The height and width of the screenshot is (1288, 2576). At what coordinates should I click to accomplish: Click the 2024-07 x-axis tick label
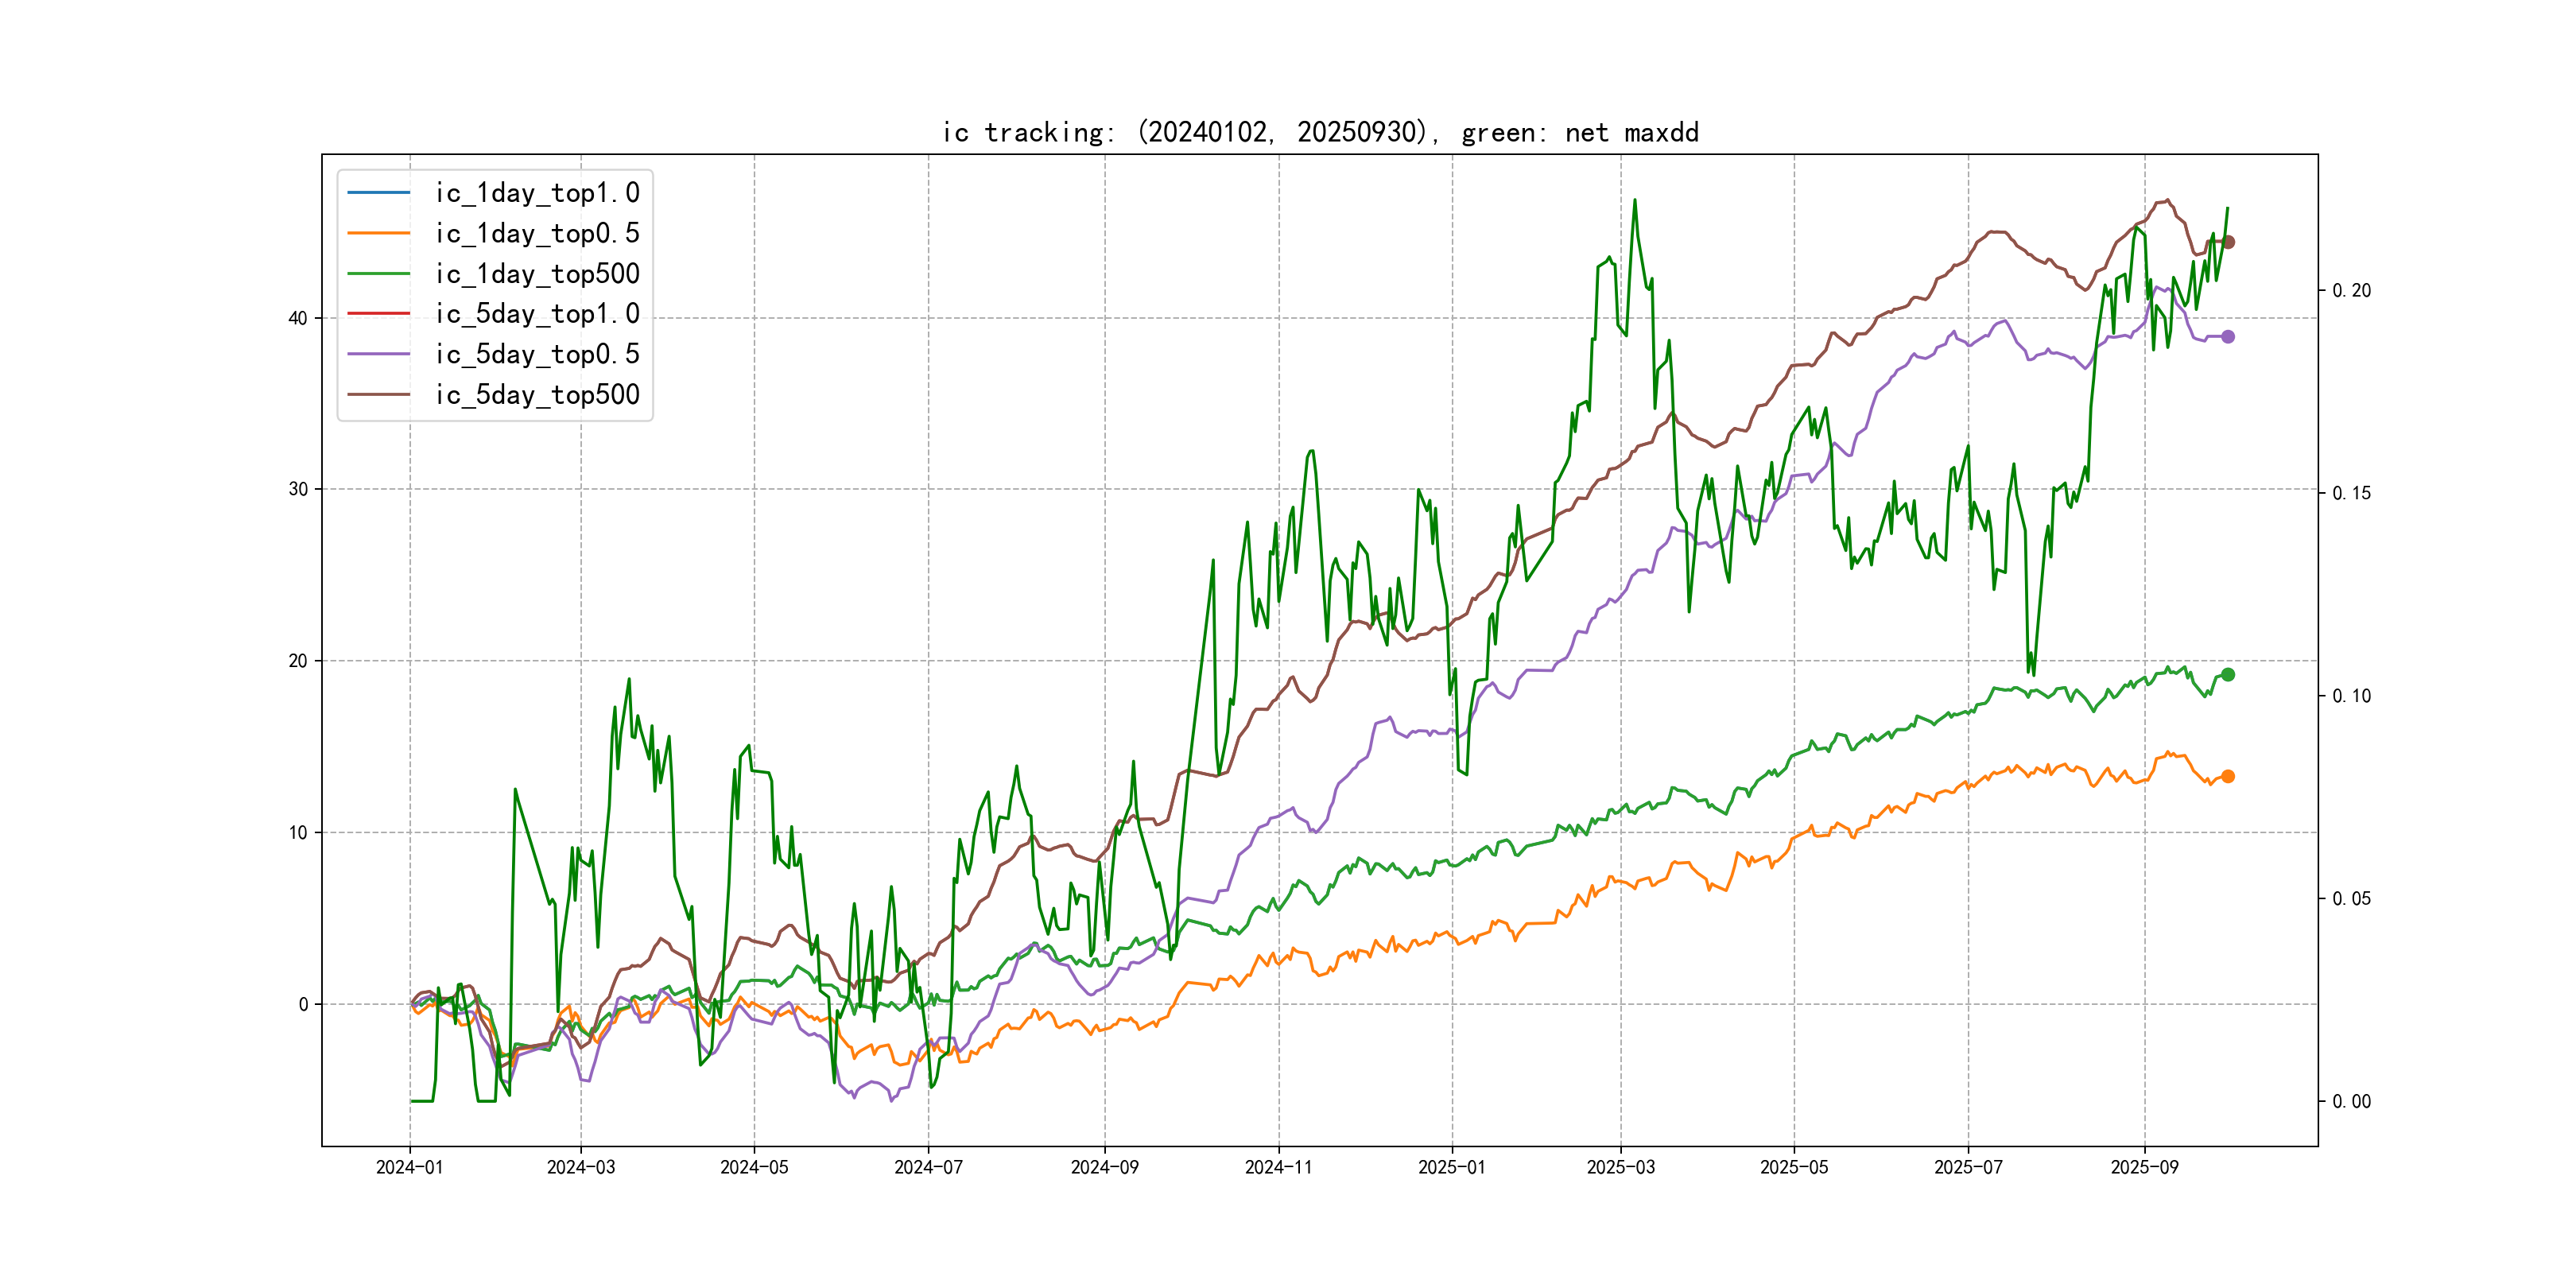click(927, 1167)
